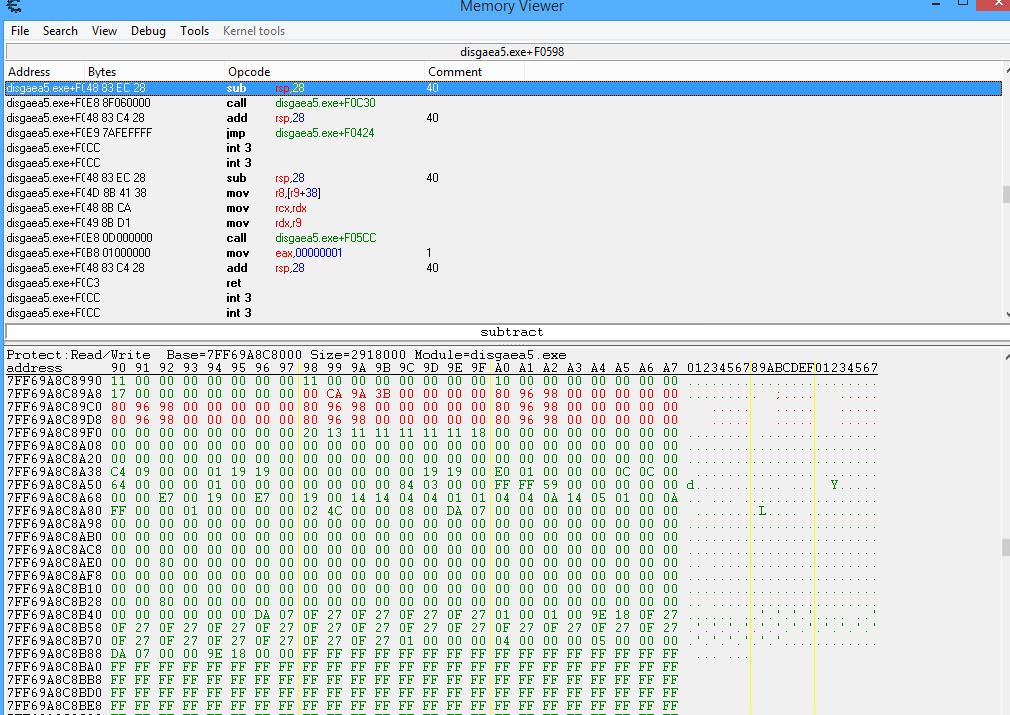
Task: Click the ASCII letter Y in hex view
Action: pyautogui.click(x=834, y=484)
